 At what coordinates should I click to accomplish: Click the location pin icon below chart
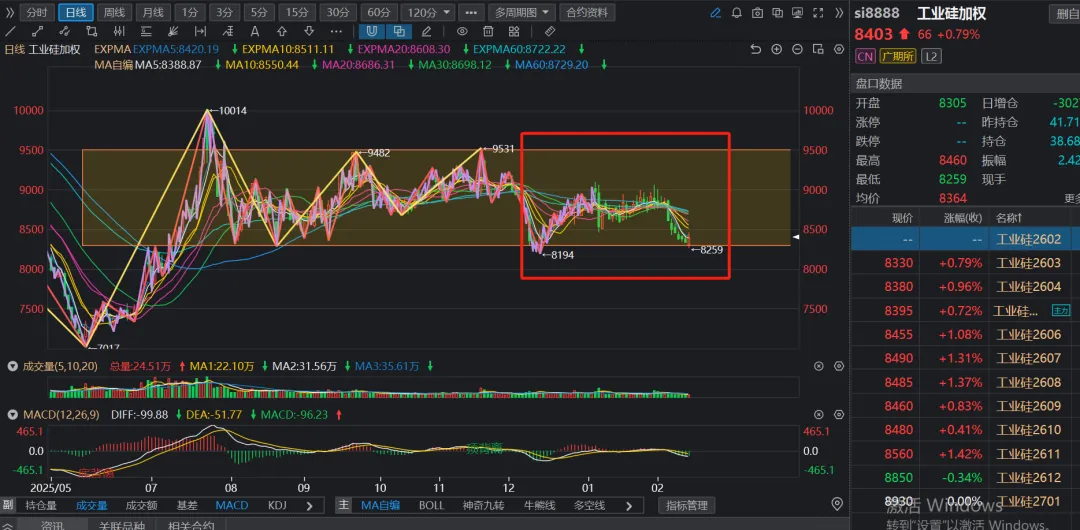[x=838, y=503]
